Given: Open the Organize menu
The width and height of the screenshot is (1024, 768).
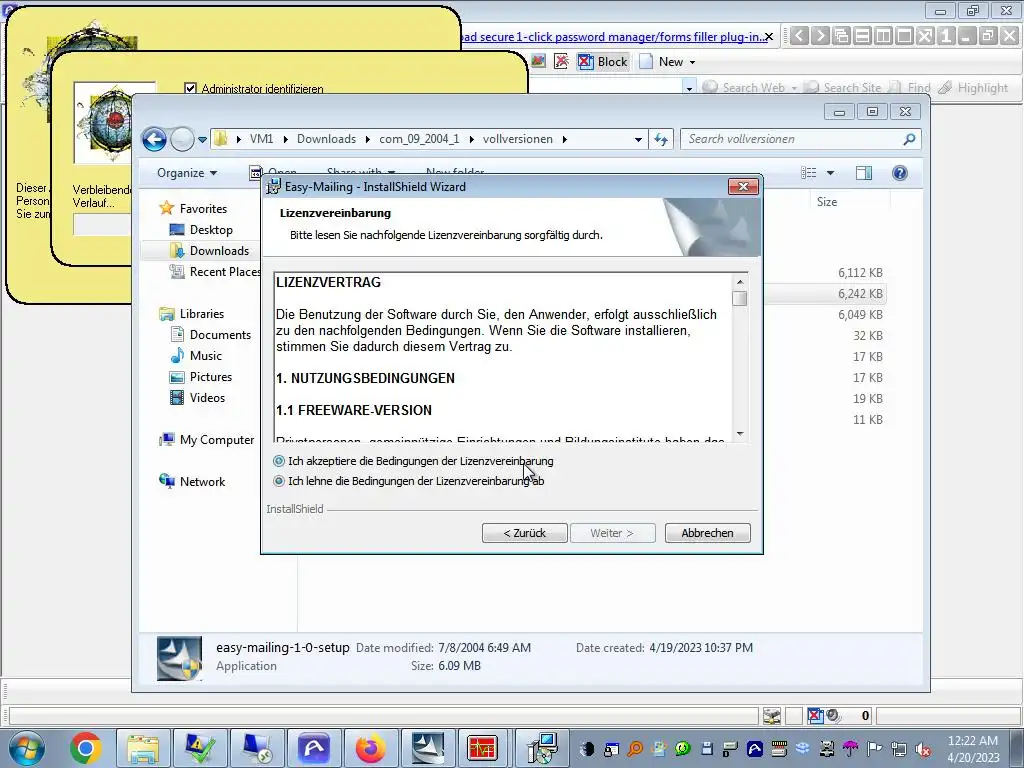Looking at the screenshot, I should click(x=187, y=173).
